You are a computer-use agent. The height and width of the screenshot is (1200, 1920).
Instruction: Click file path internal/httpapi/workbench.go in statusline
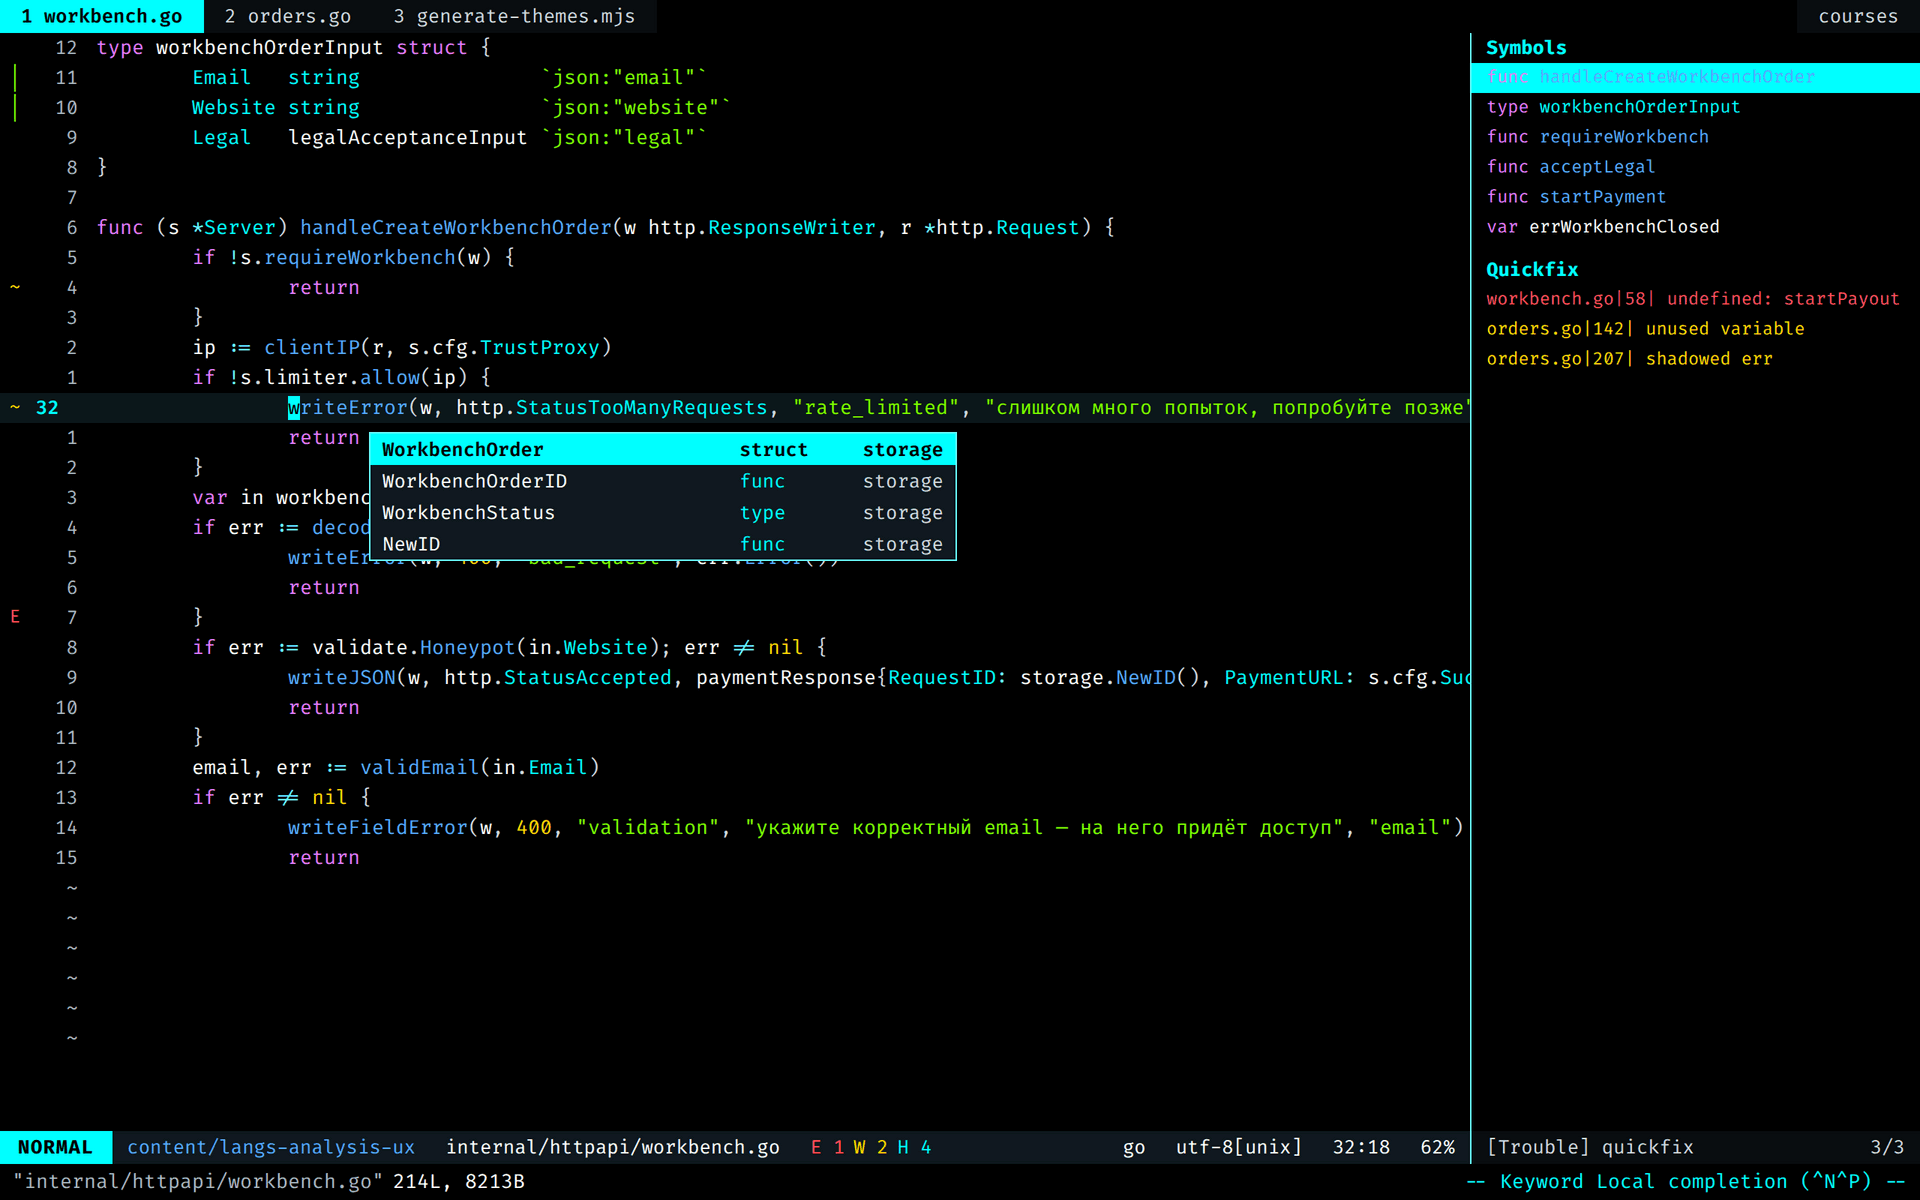[x=612, y=1147]
